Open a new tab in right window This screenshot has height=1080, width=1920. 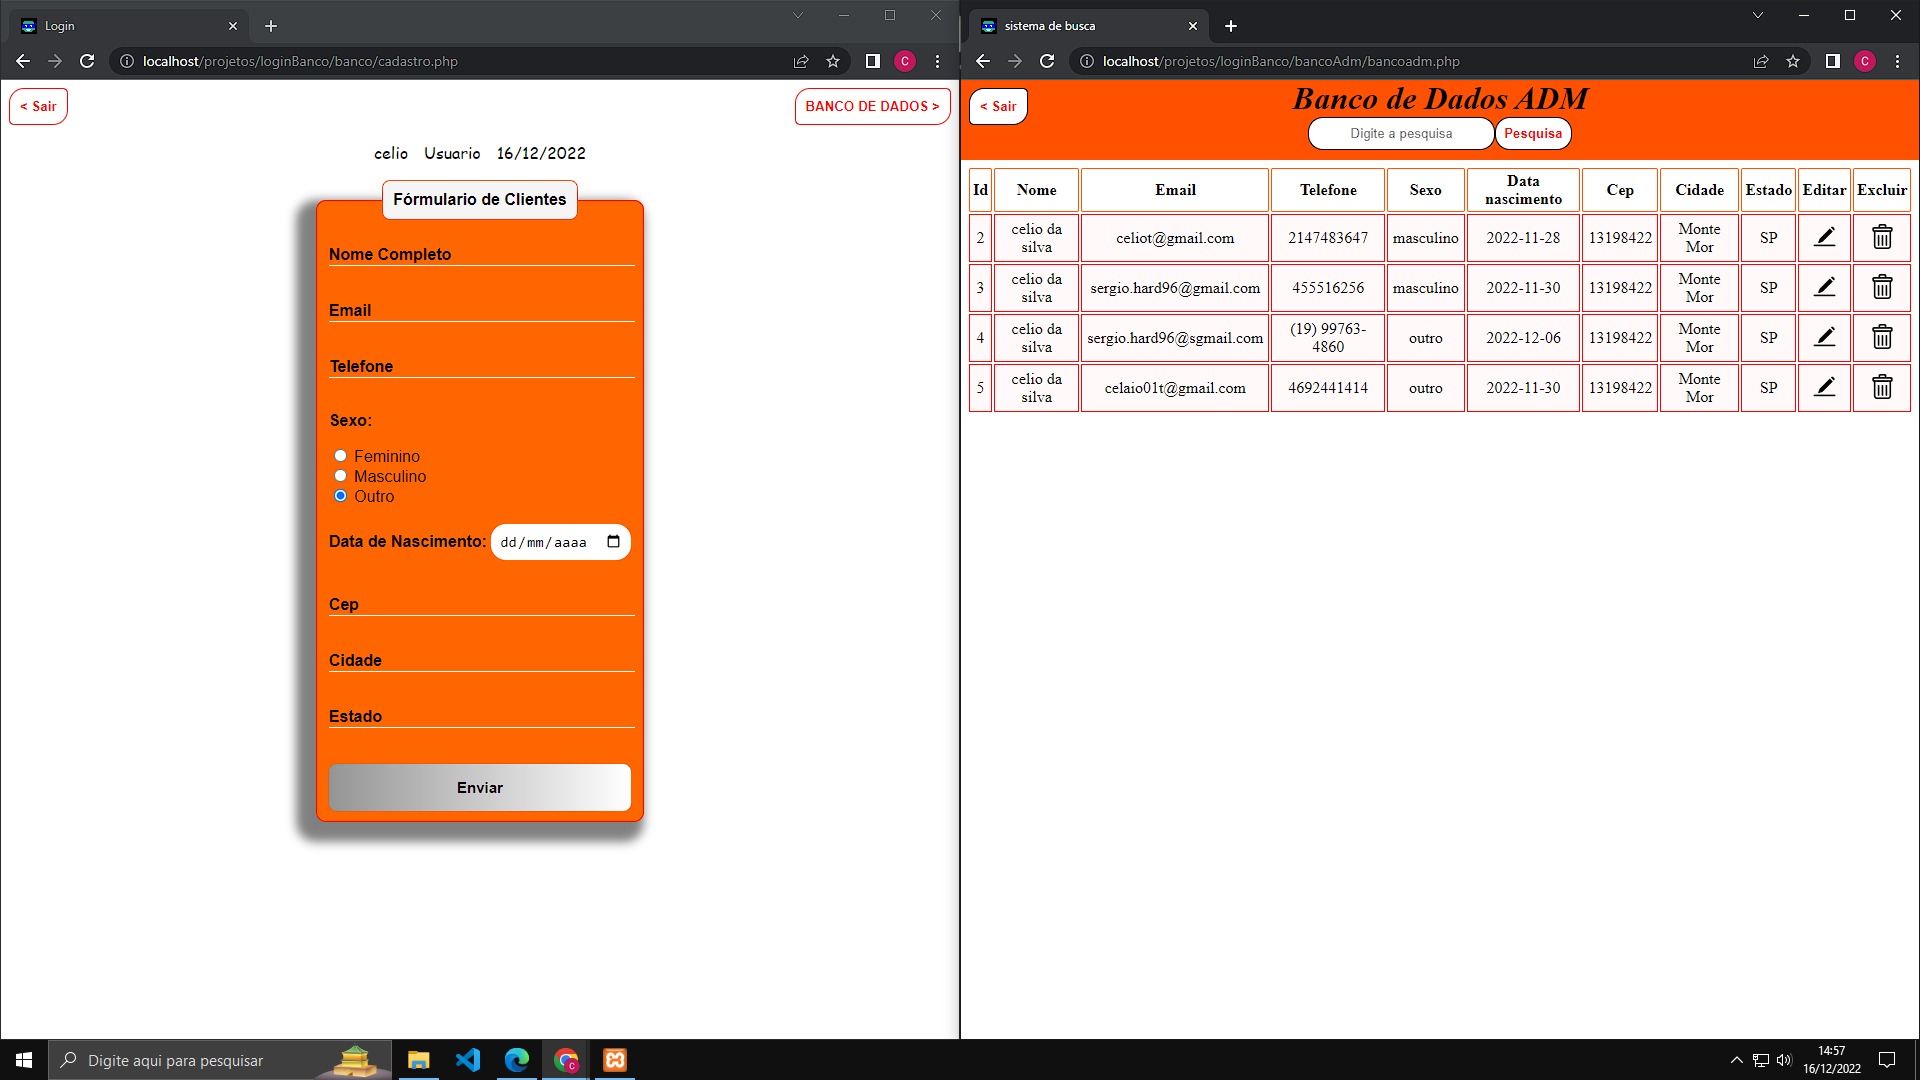point(1231,26)
